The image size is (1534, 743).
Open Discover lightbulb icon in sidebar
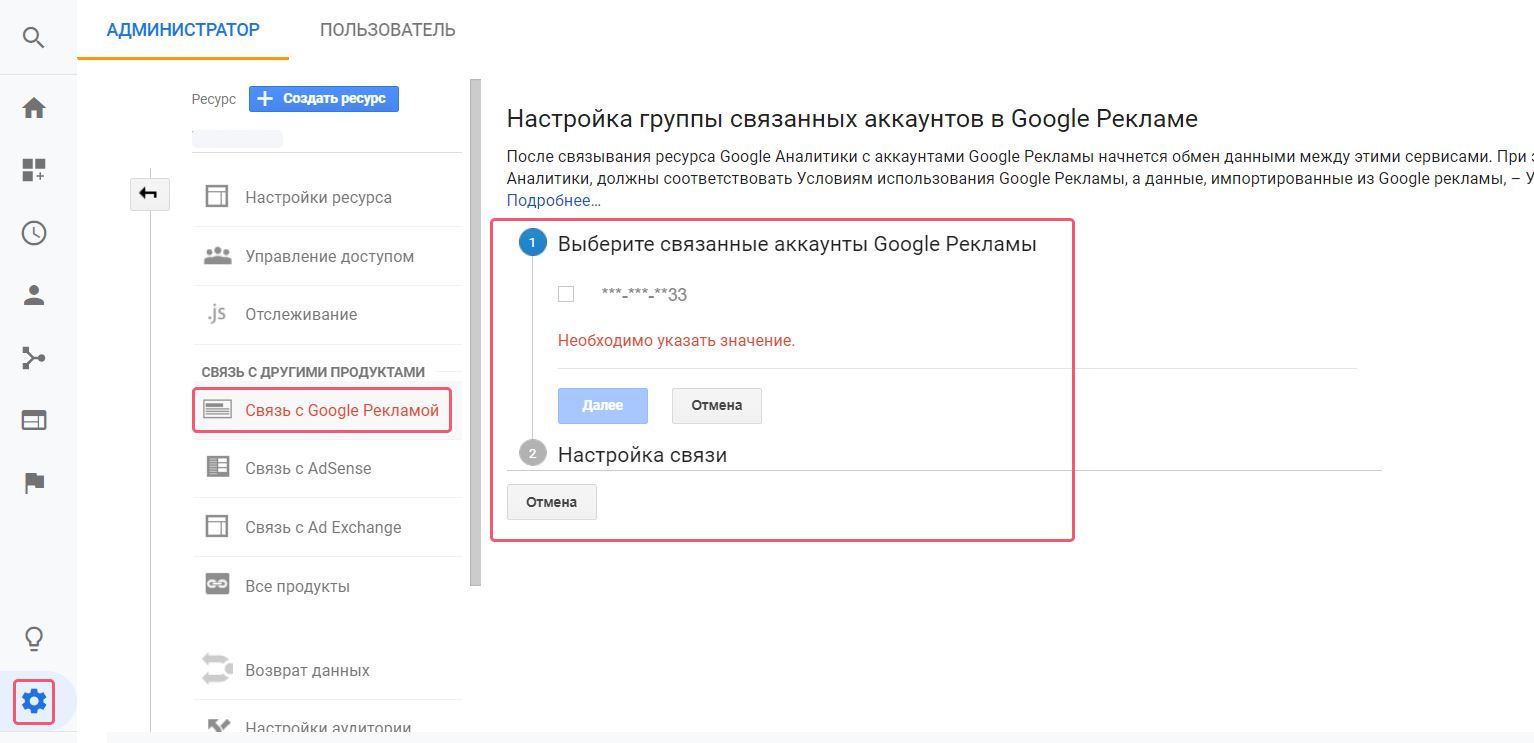pyautogui.click(x=34, y=638)
